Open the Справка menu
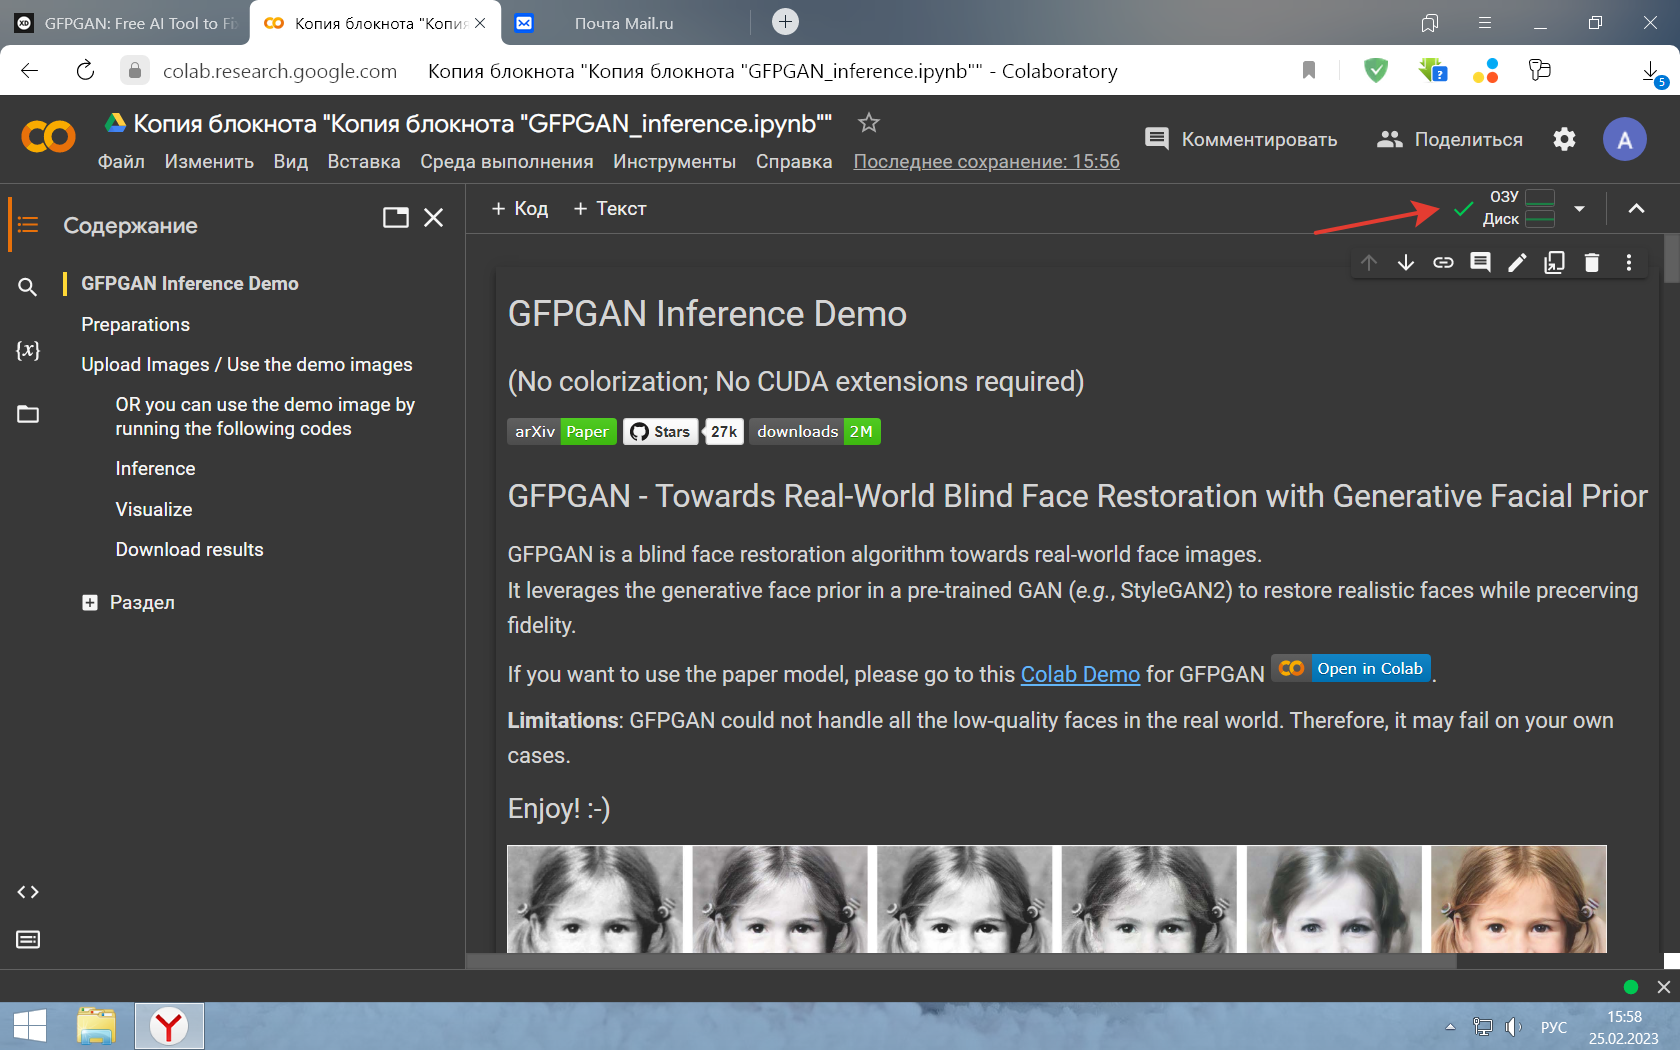Image resolution: width=1680 pixels, height=1050 pixels. click(794, 161)
